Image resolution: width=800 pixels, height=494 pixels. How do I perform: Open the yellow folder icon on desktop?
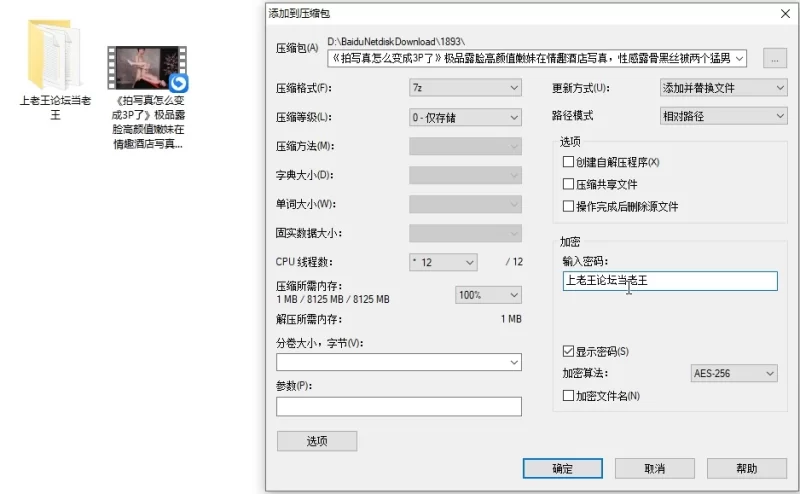coord(55,55)
